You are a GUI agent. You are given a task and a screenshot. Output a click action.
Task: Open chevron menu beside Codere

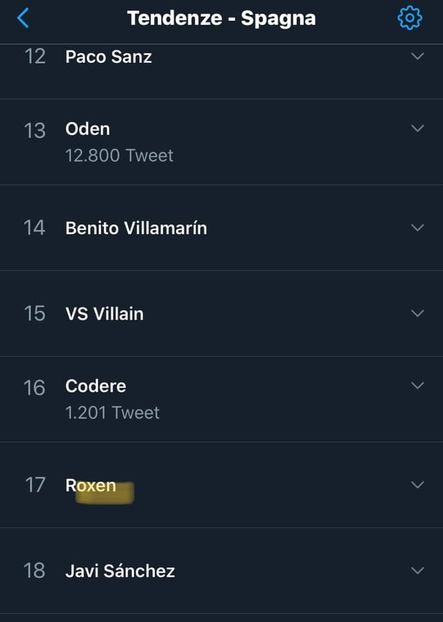click(x=417, y=386)
